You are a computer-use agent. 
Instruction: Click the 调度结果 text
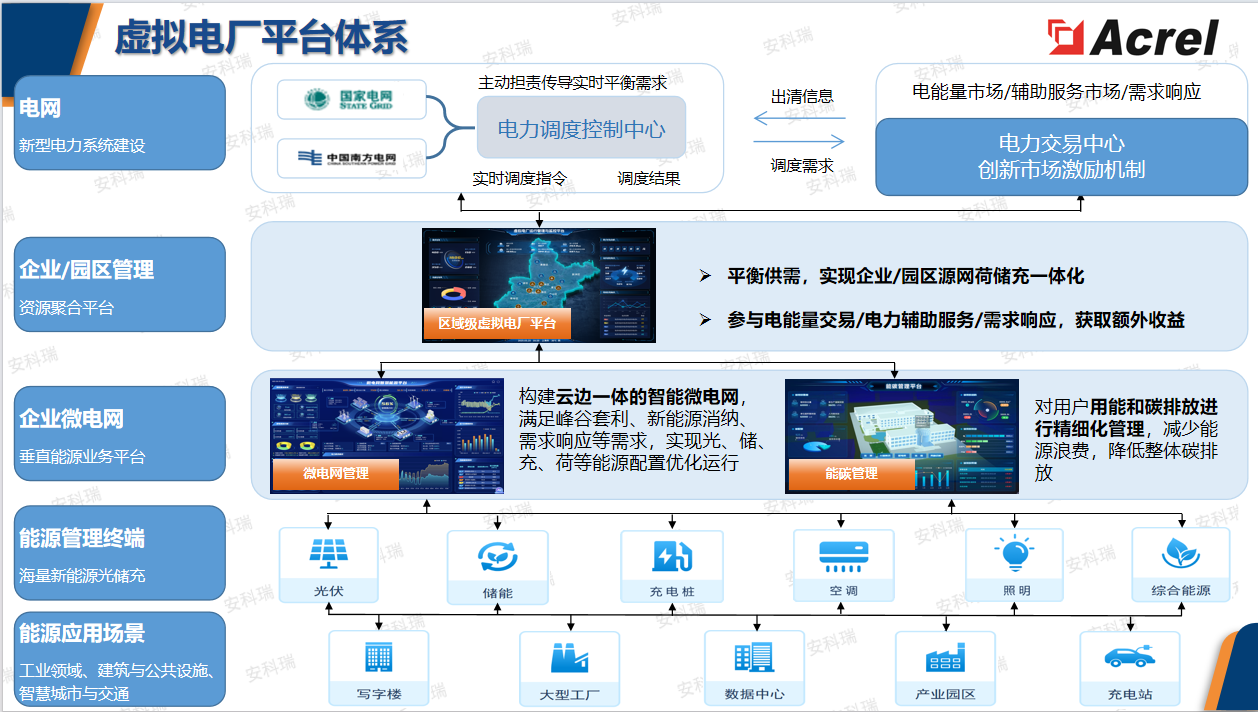click(x=649, y=179)
